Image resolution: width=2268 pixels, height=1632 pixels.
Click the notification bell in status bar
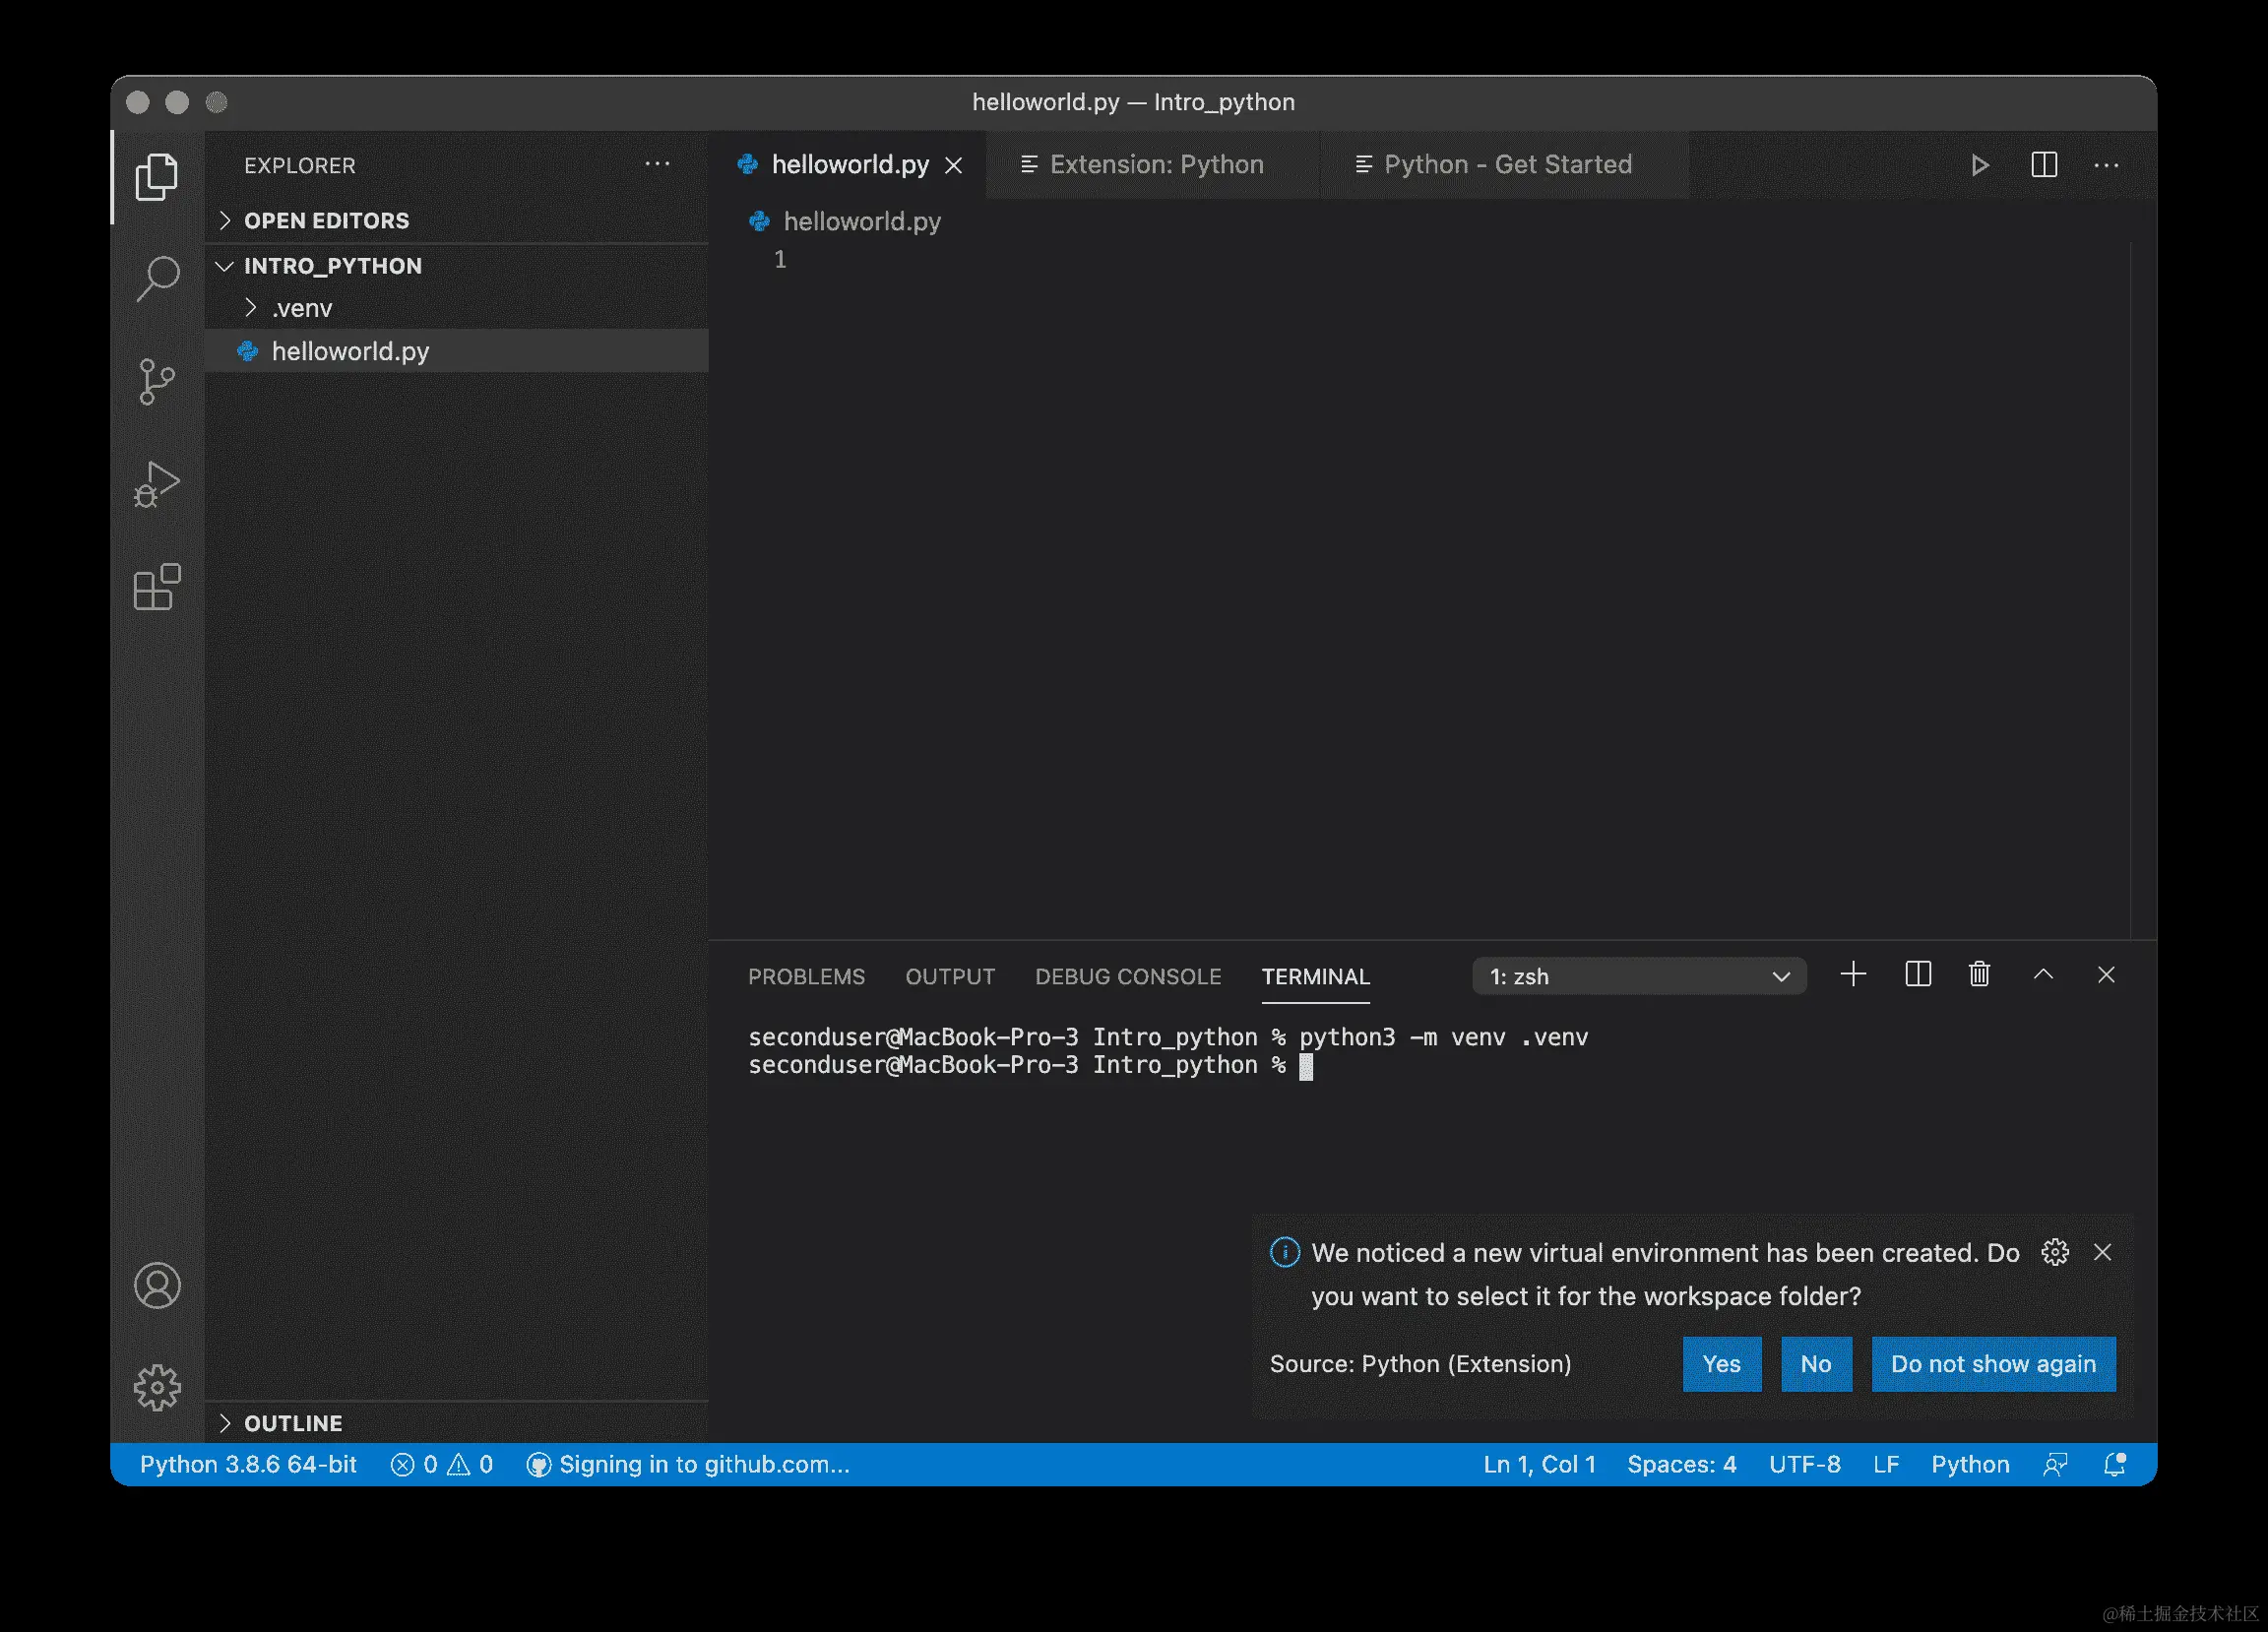point(2114,1465)
